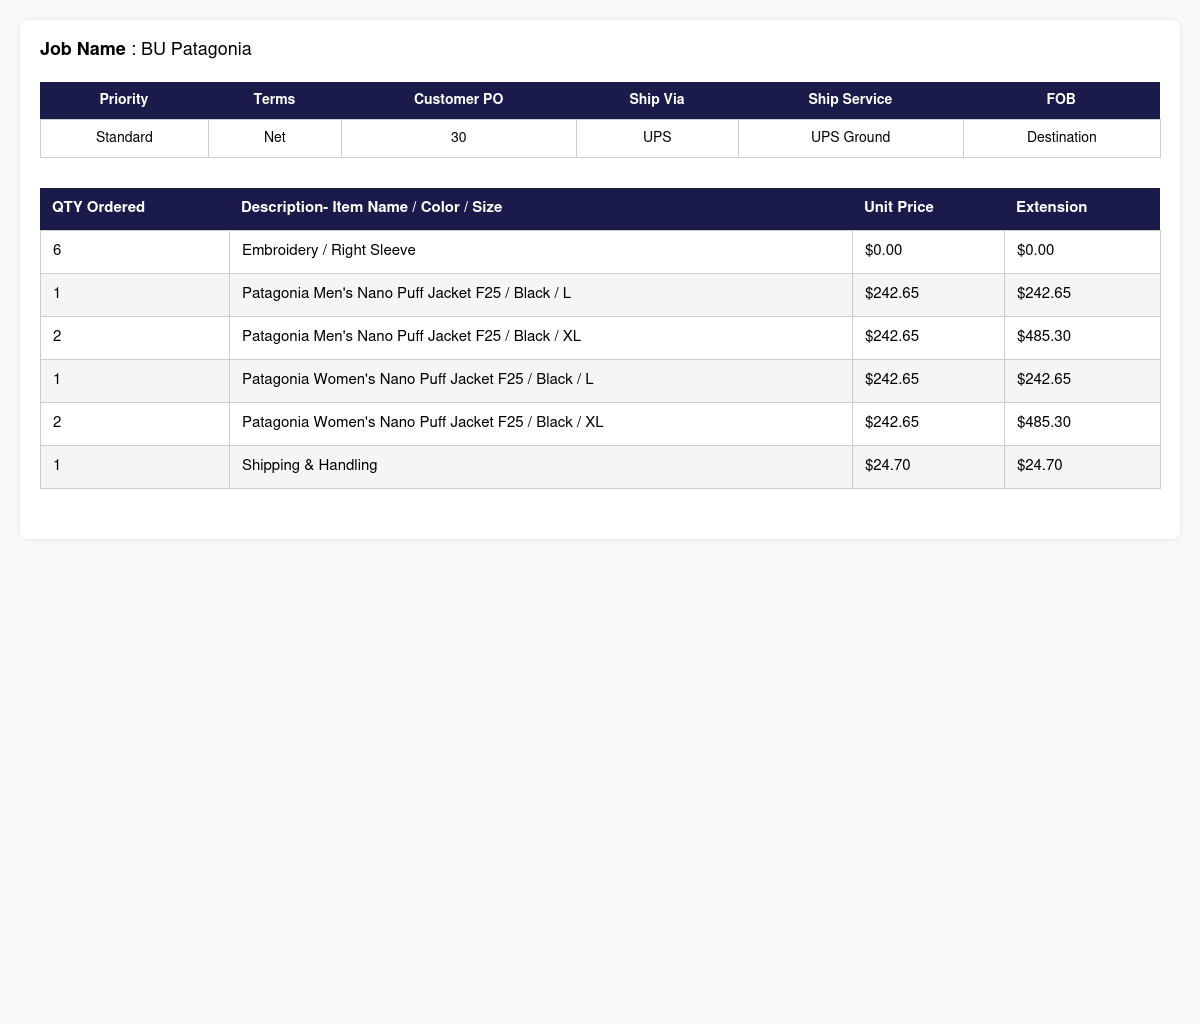Select the Standard priority cell
1200x1024 pixels.
[x=124, y=138]
